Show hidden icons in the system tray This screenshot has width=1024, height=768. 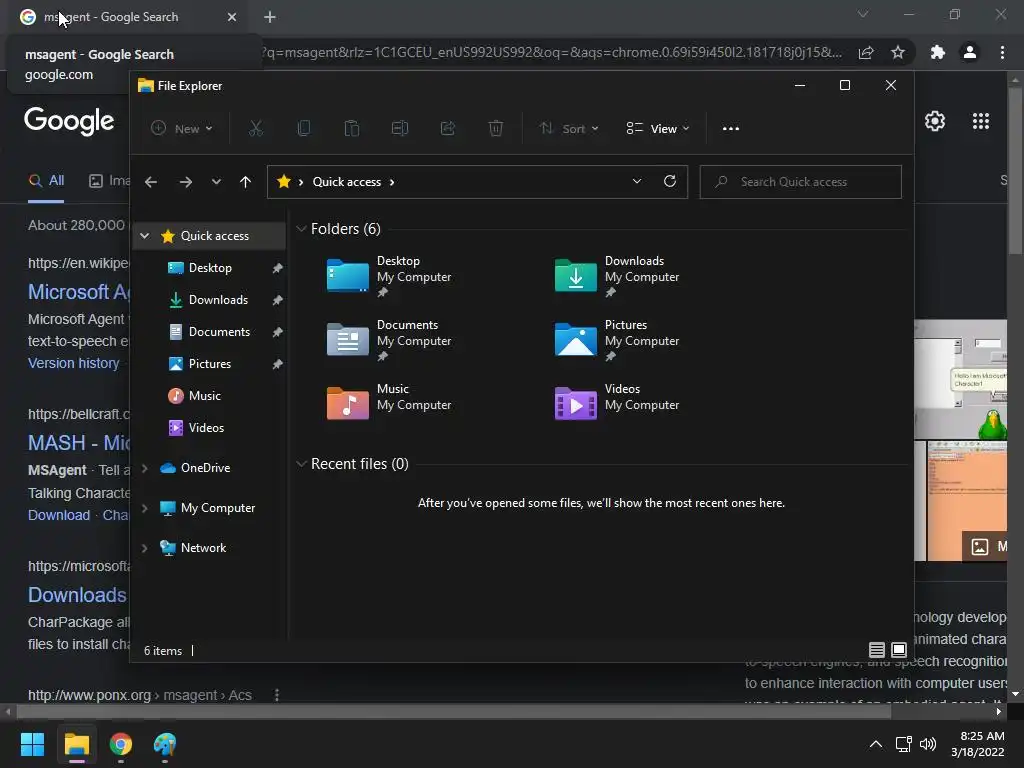[876, 744]
